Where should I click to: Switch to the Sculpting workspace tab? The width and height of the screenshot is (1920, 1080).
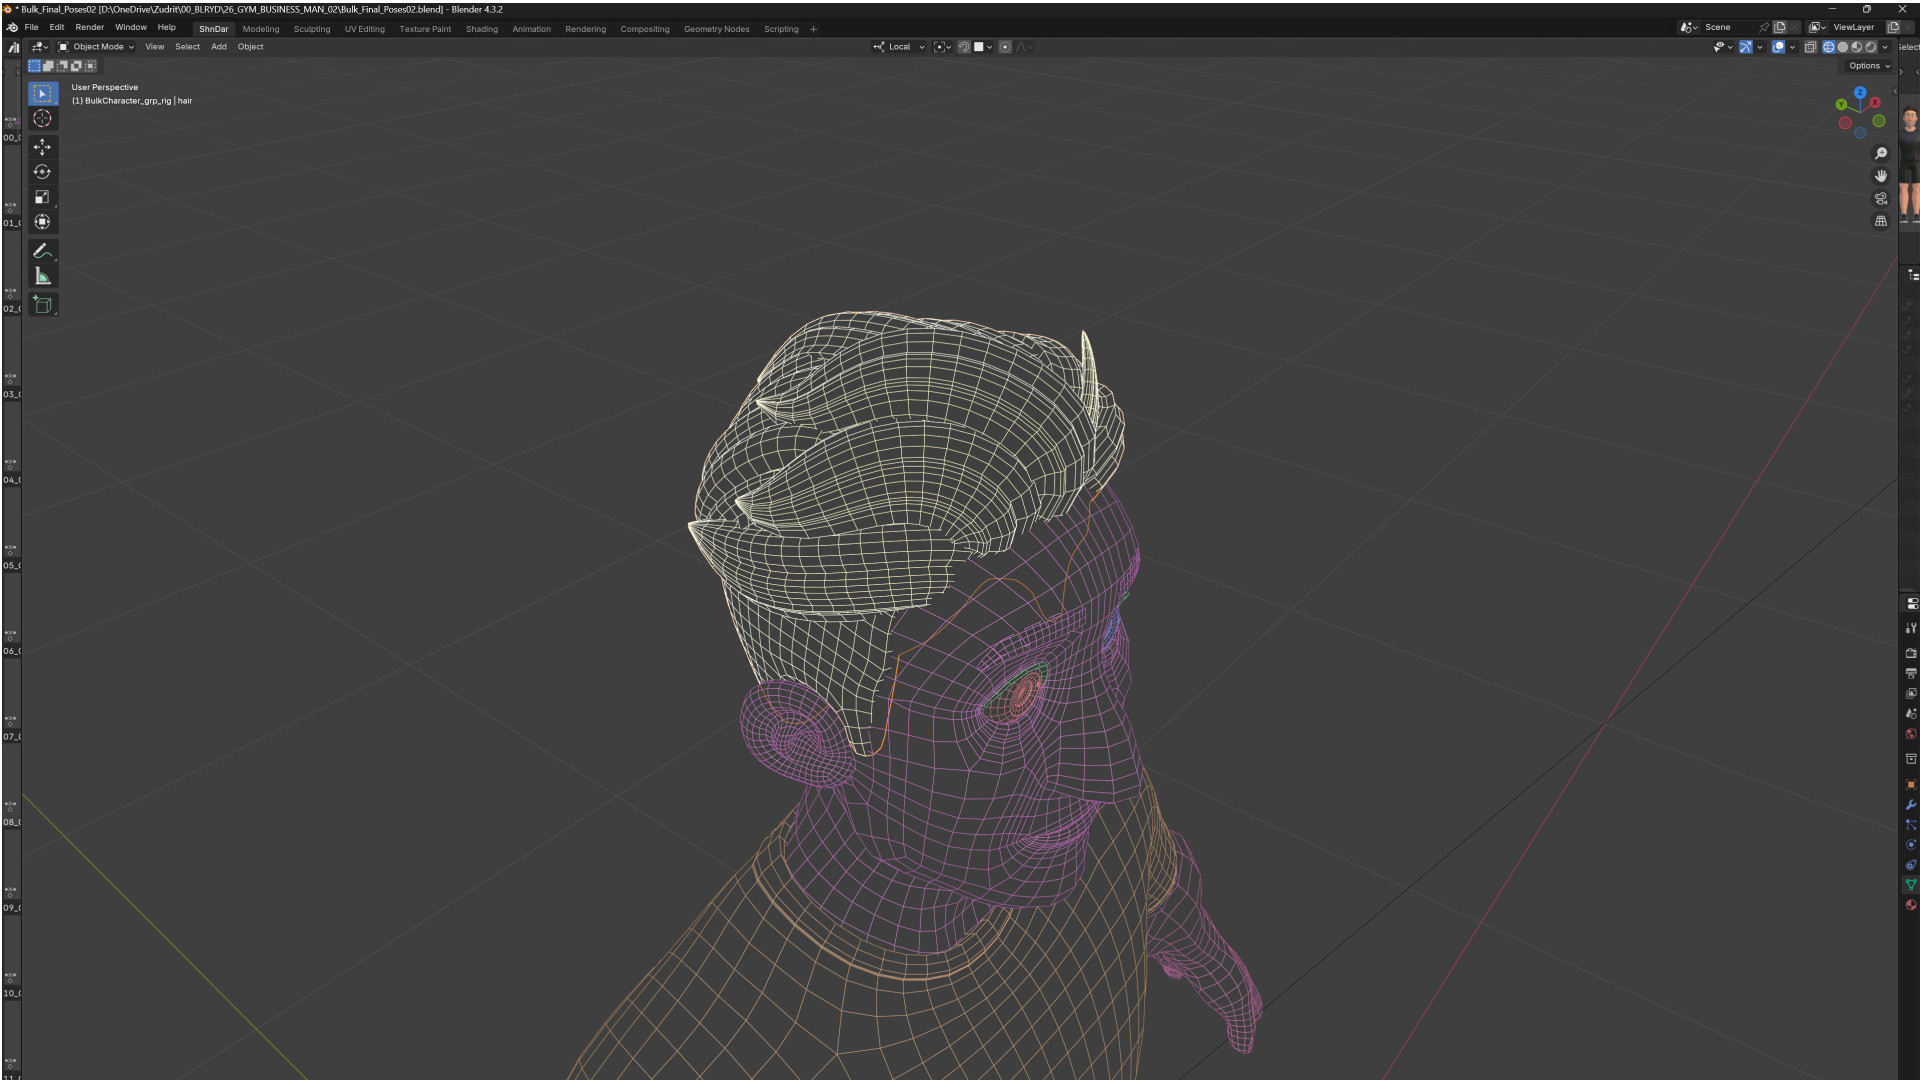[x=311, y=29]
